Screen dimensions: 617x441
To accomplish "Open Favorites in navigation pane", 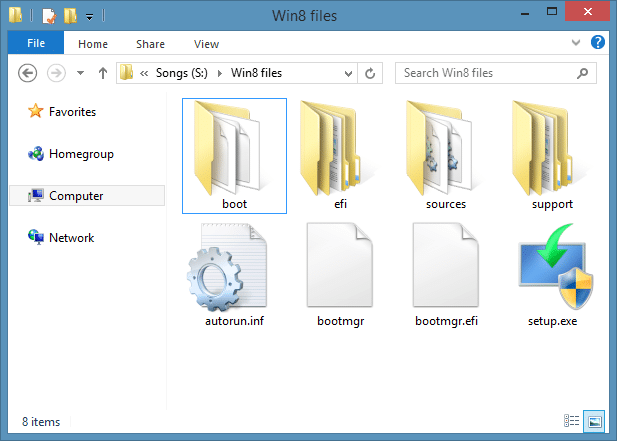I will tap(62, 112).
